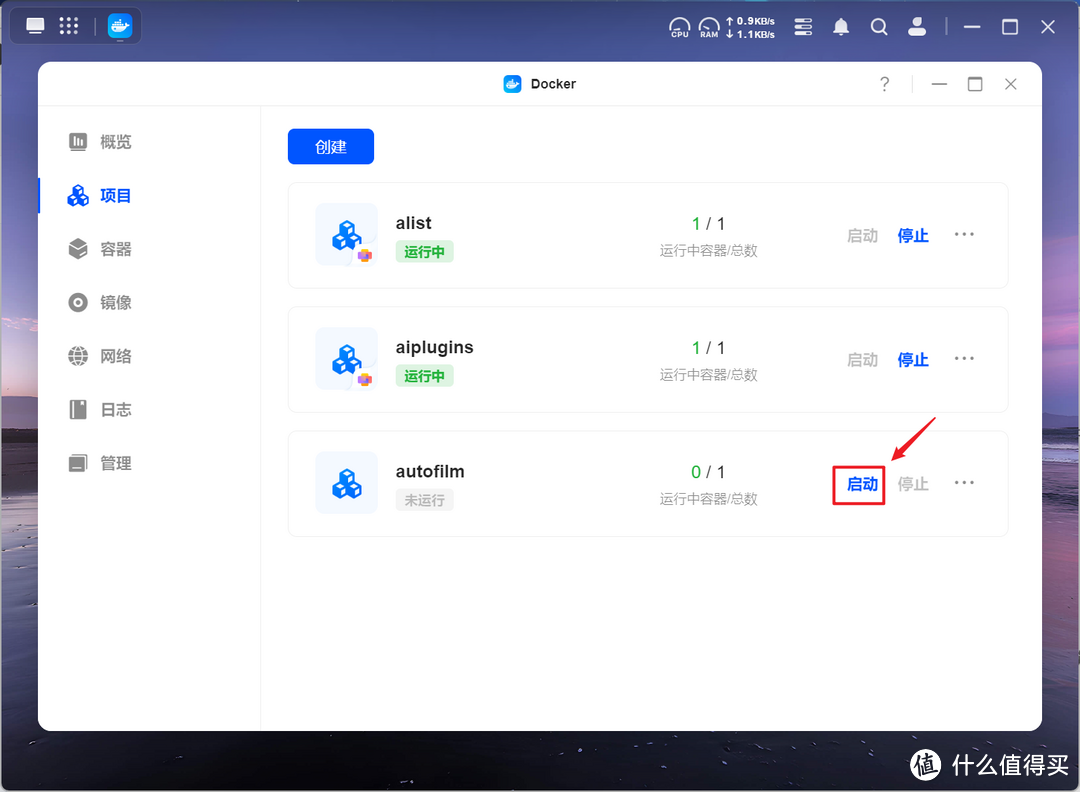Open more options menu for autofilm project
This screenshot has width=1080, height=792.
(964, 483)
